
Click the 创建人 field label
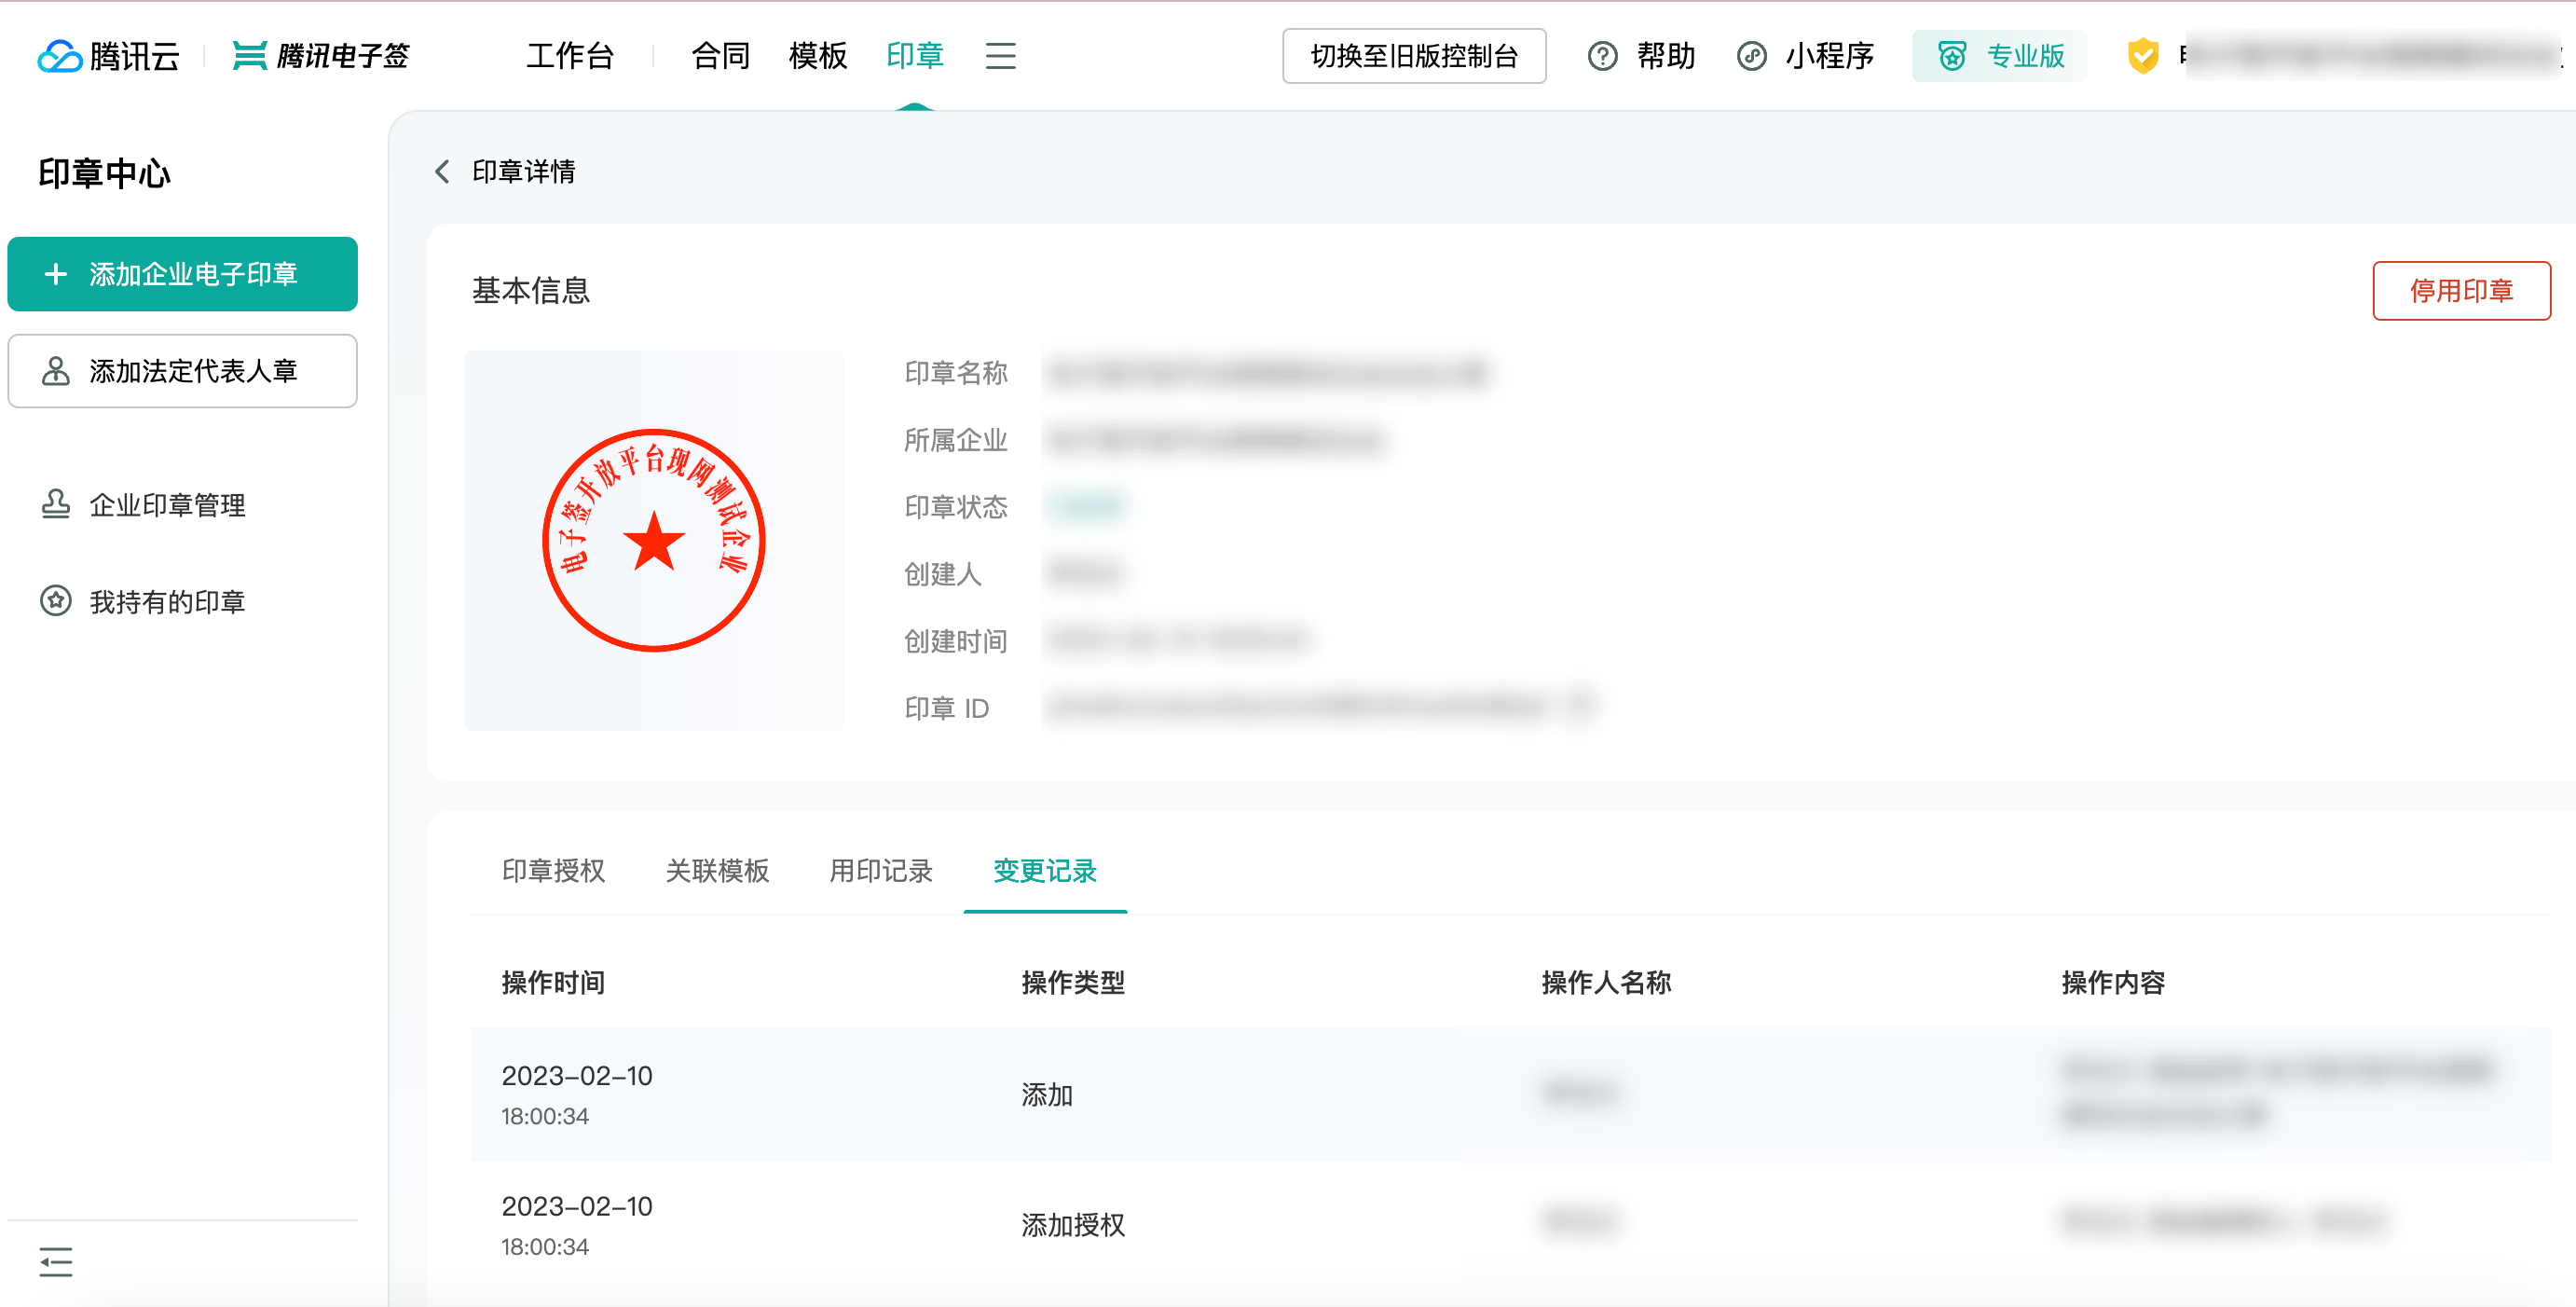pyautogui.click(x=942, y=574)
